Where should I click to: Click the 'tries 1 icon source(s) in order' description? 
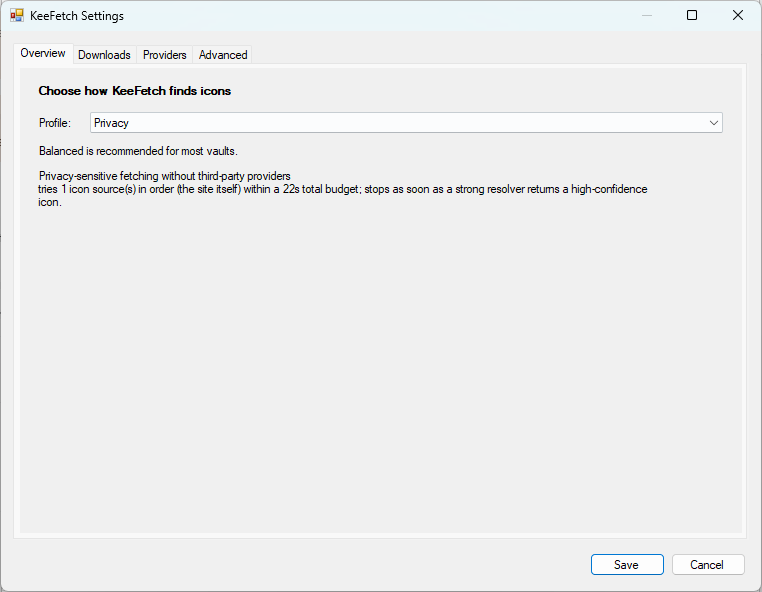pos(343,195)
